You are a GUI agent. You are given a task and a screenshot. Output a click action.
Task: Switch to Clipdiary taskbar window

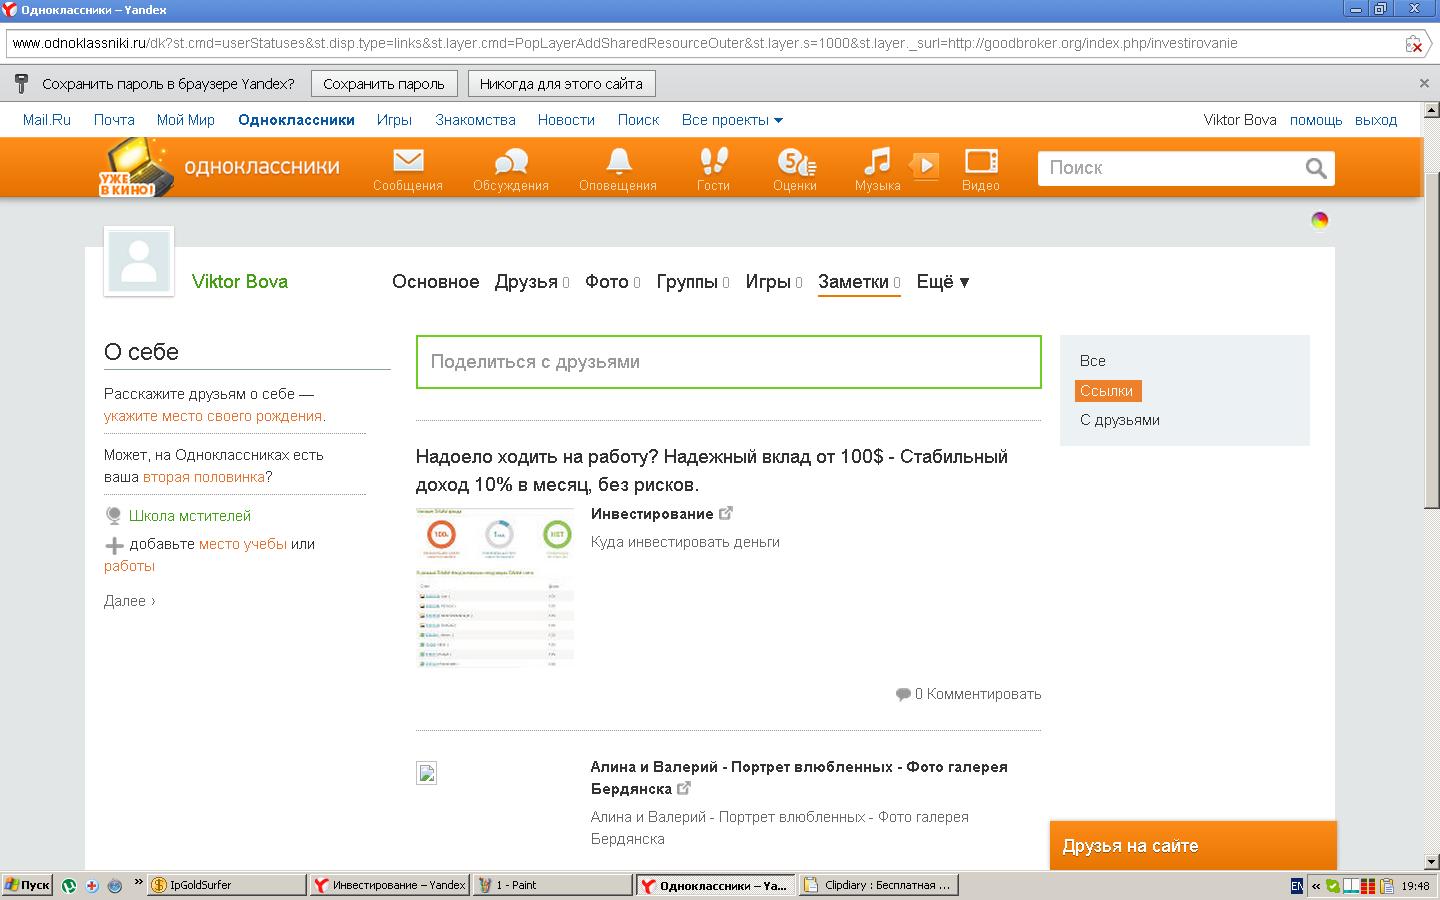tap(878, 885)
